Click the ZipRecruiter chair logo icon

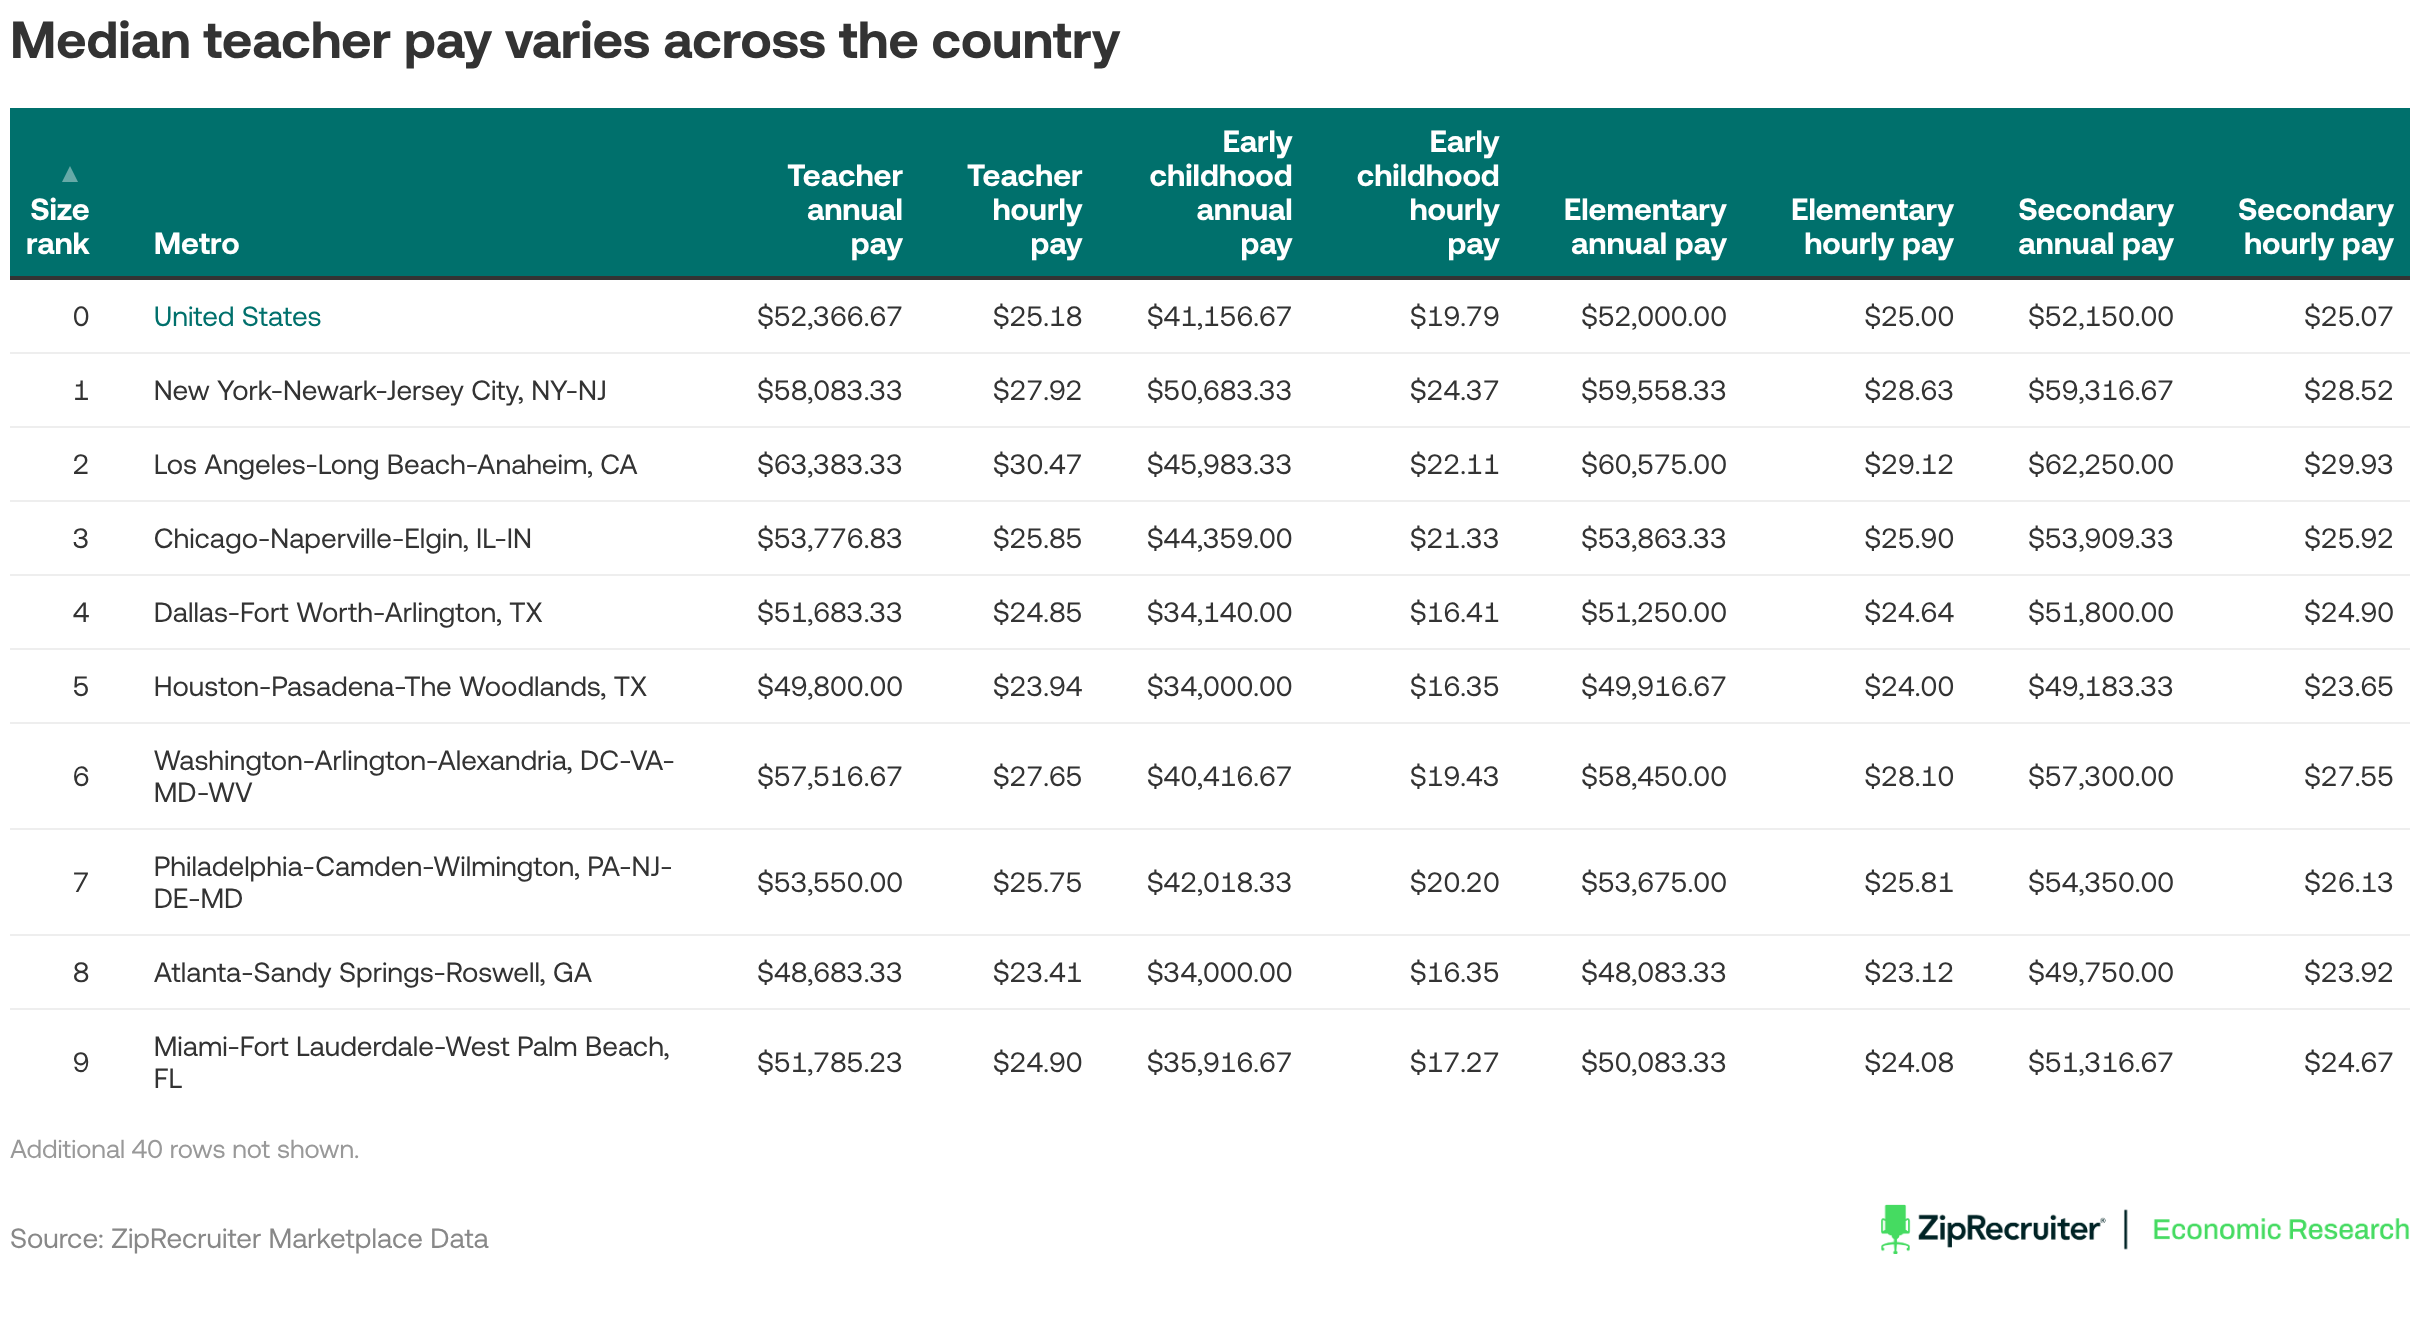(x=1894, y=1229)
